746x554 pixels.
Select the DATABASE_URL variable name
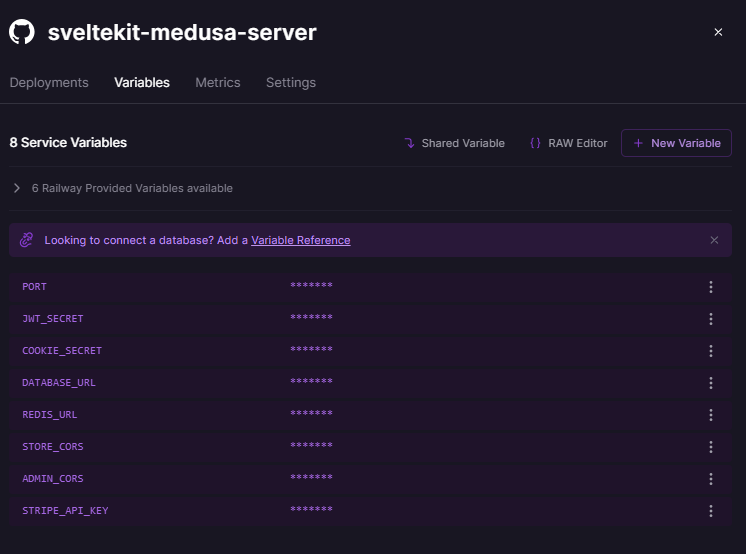(59, 382)
